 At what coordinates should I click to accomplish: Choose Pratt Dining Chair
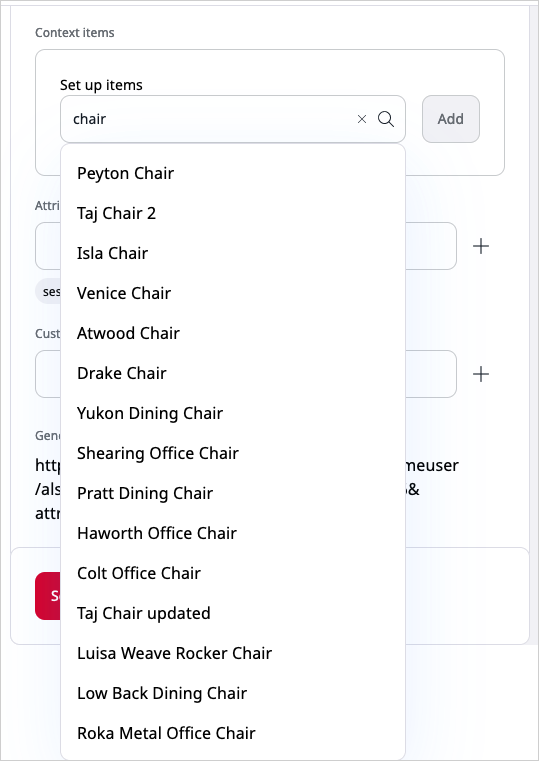(233, 494)
